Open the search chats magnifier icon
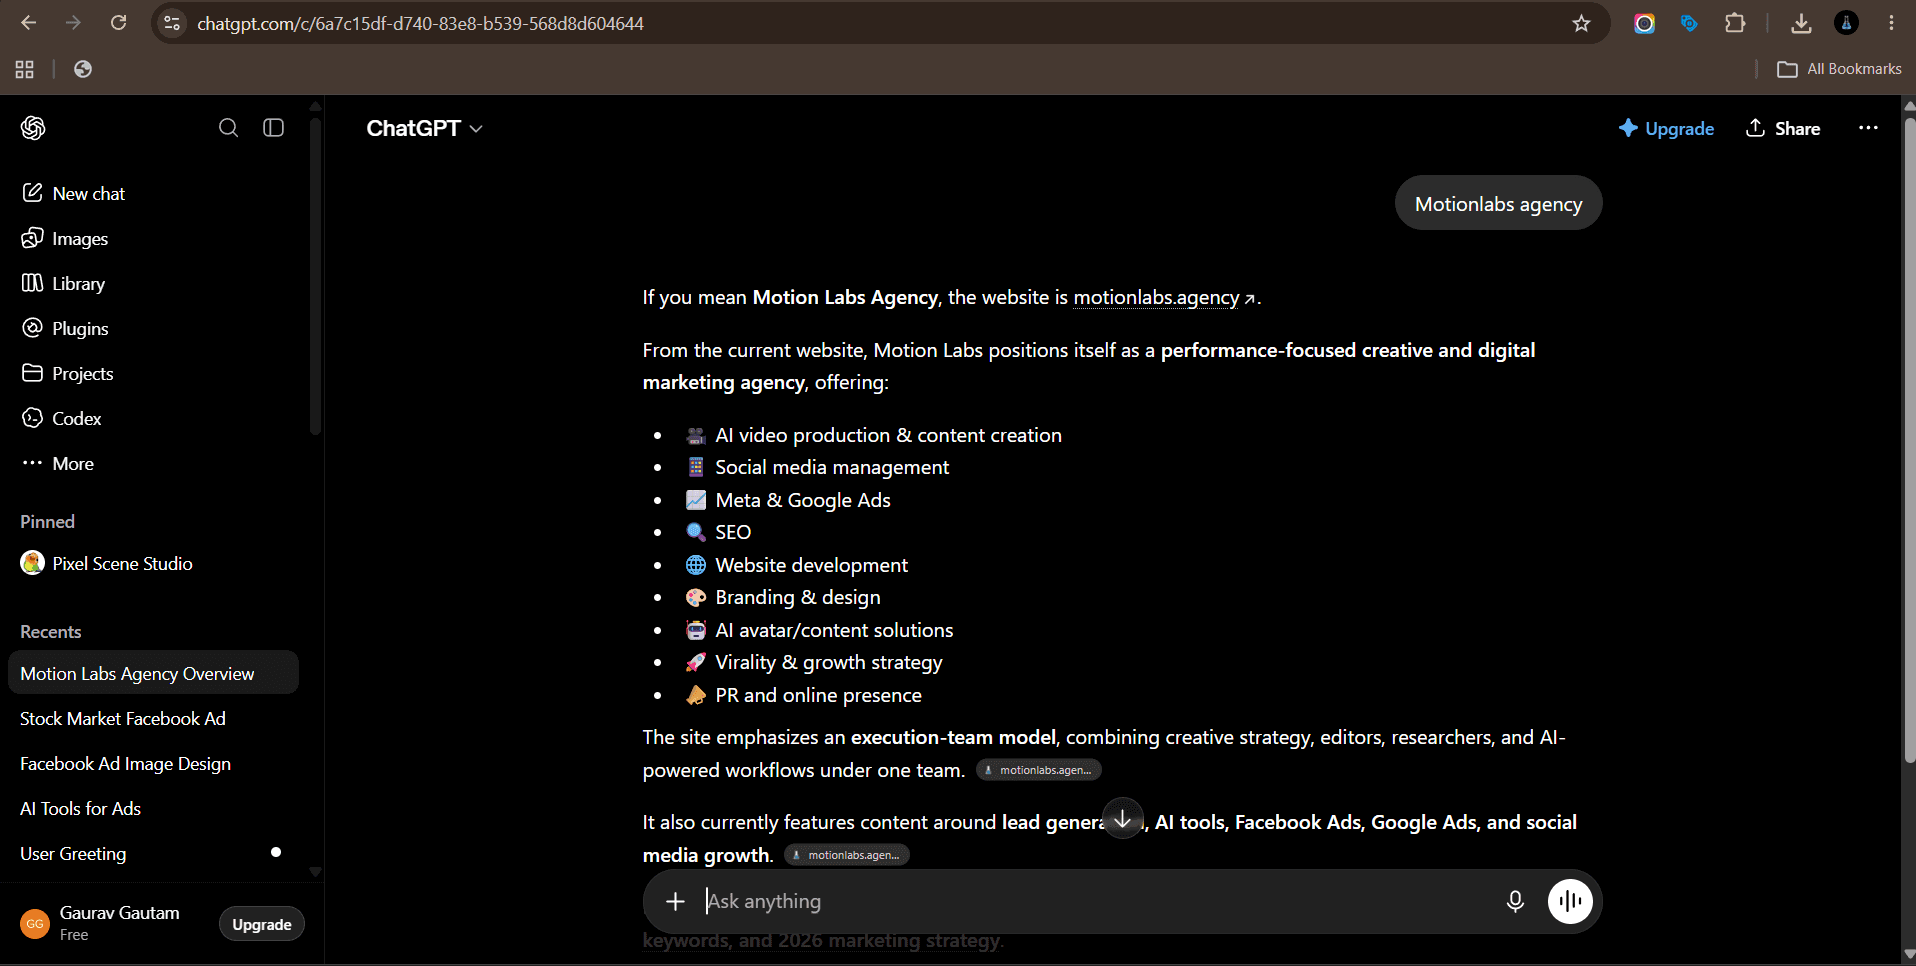The width and height of the screenshot is (1916, 966). [229, 128]
